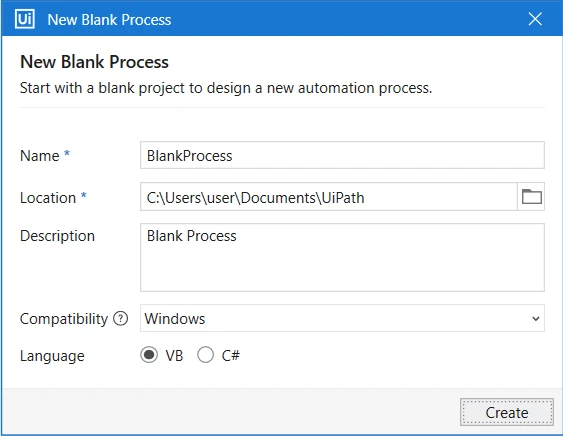Click the New Blank Process title bar text
The width and height of the screenshot is (563, 436).
tap(109, 20)
